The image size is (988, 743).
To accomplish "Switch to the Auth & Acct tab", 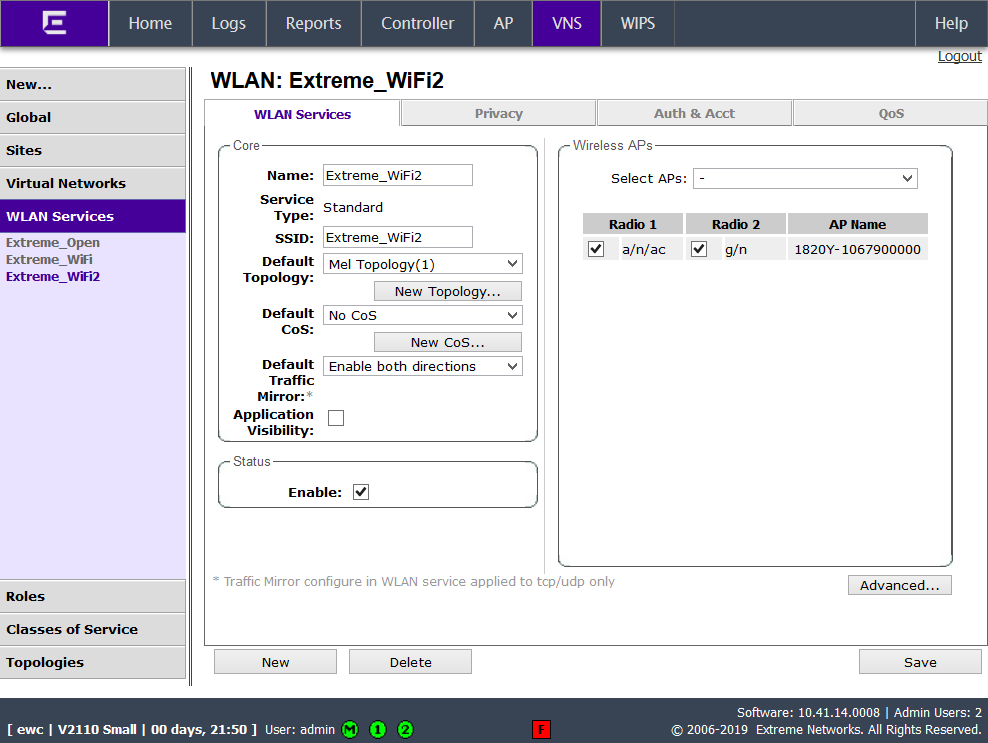I will point(694,113).
